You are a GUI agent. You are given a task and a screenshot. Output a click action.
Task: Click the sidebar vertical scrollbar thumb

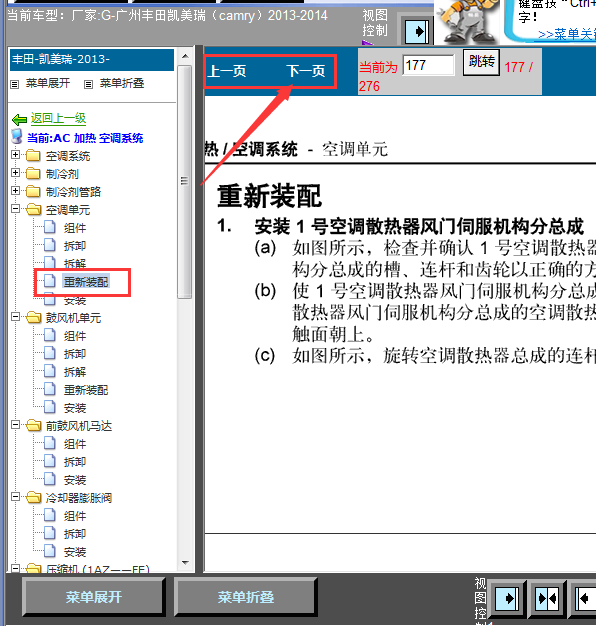[x=185, y=182]
